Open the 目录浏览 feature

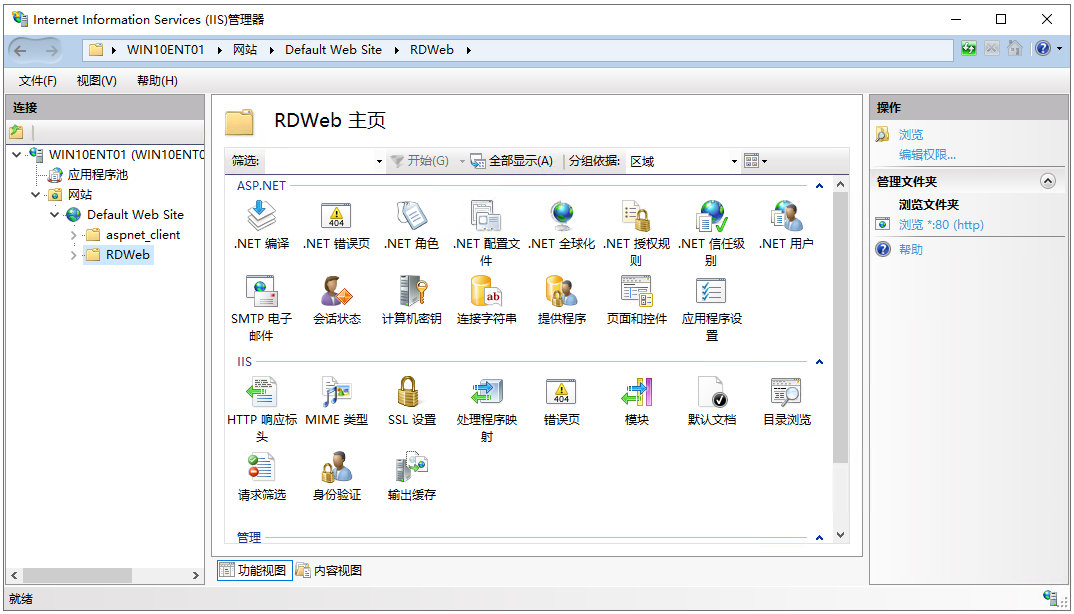[x=786, y=401]
